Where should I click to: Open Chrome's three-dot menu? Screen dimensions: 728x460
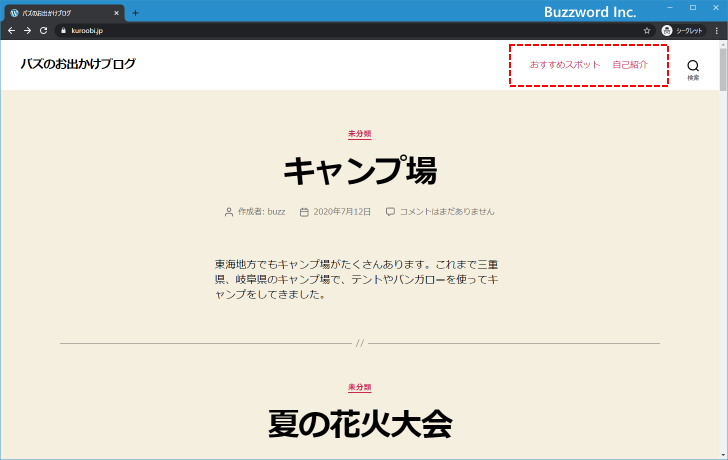coord(717,31)
